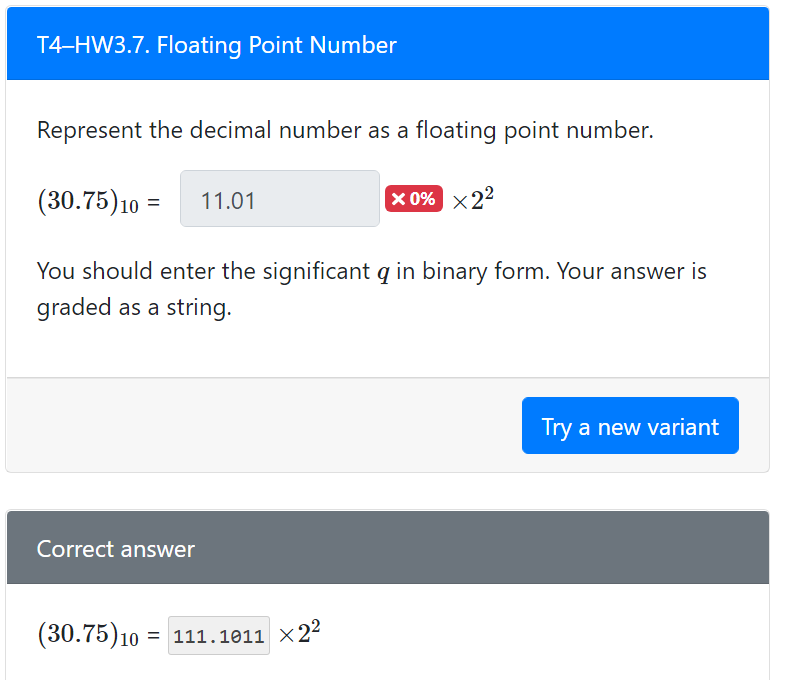Image resolution: width=809 pixels, height=680 pixels.
Task: Click the (30.75) base 10 label under Correct answer
Action: [88, 635]
